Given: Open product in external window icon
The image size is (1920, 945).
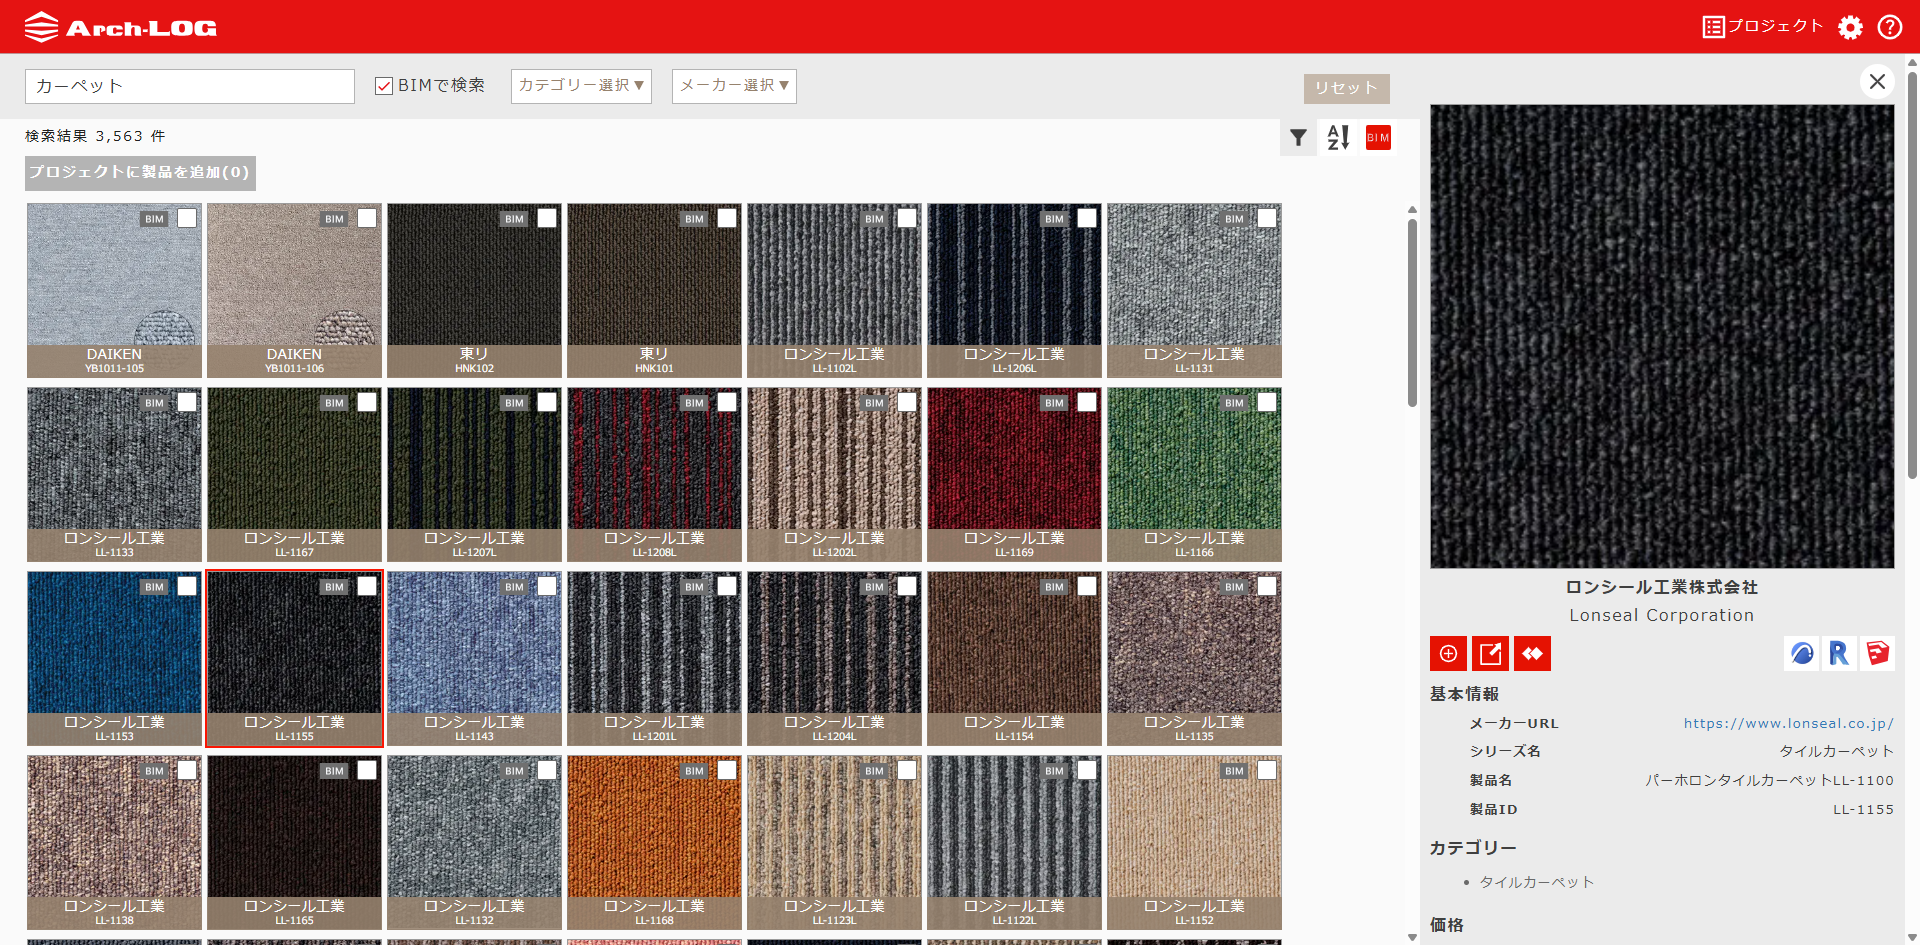Looking at the screenshot, I should pos(1490,654).
